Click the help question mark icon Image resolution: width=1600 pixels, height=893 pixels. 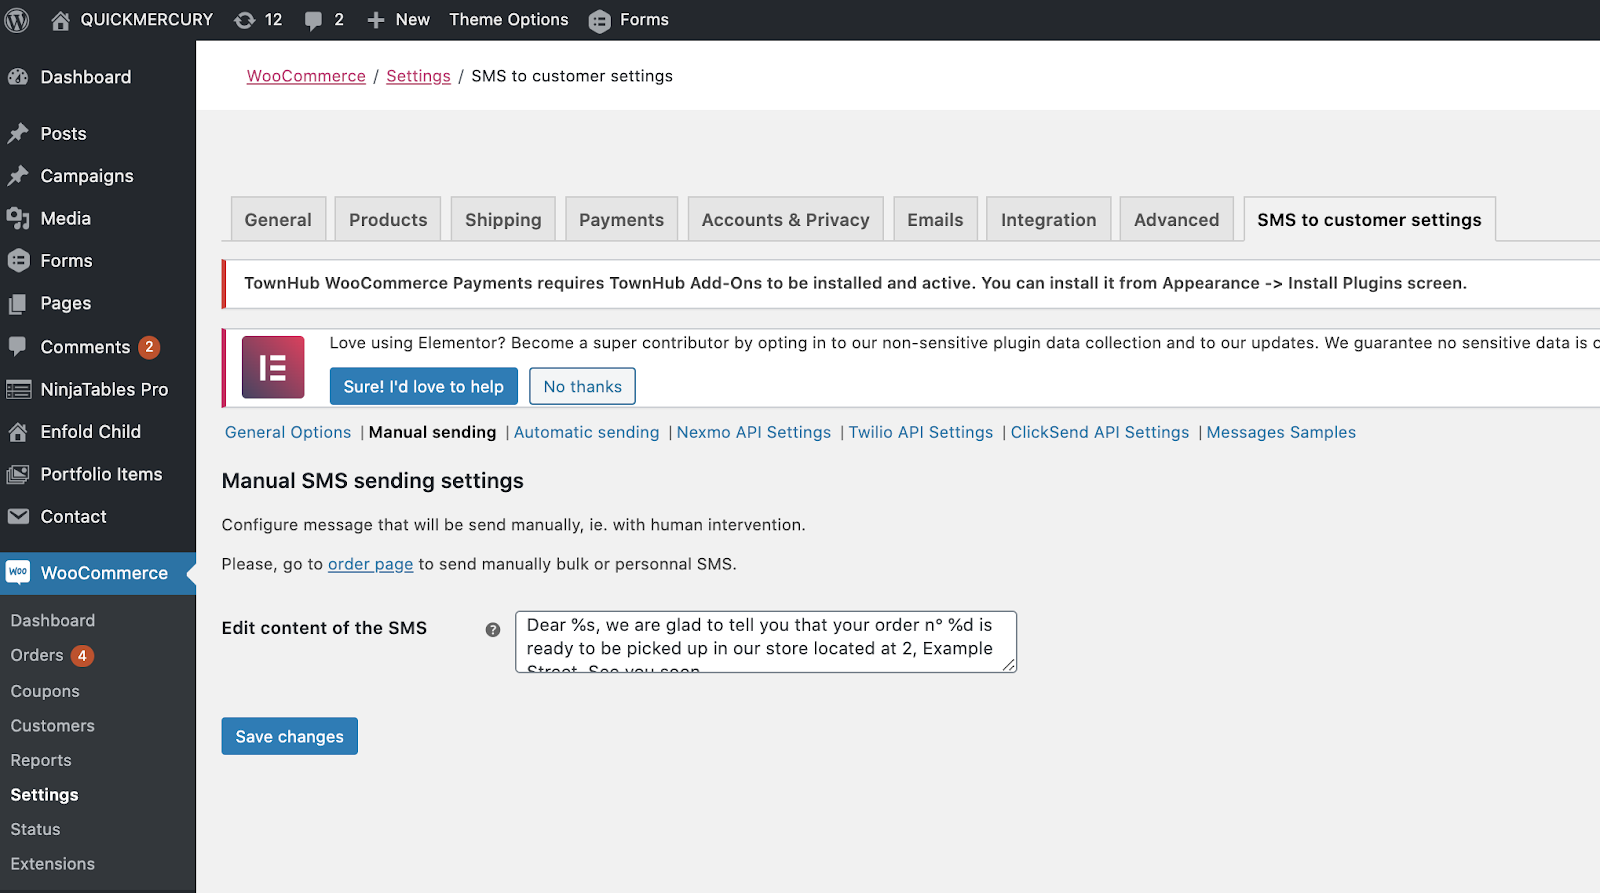tap(493, 630)
